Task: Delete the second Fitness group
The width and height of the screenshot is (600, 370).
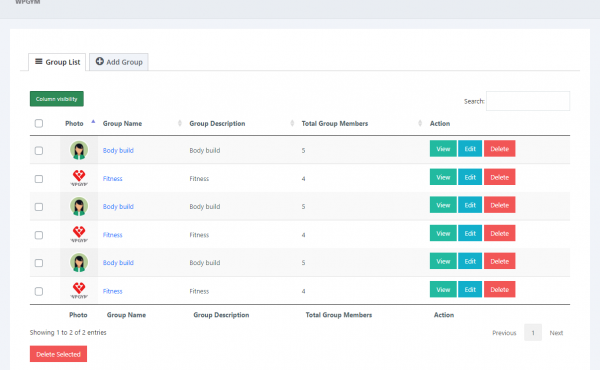Action: [499, 233]
